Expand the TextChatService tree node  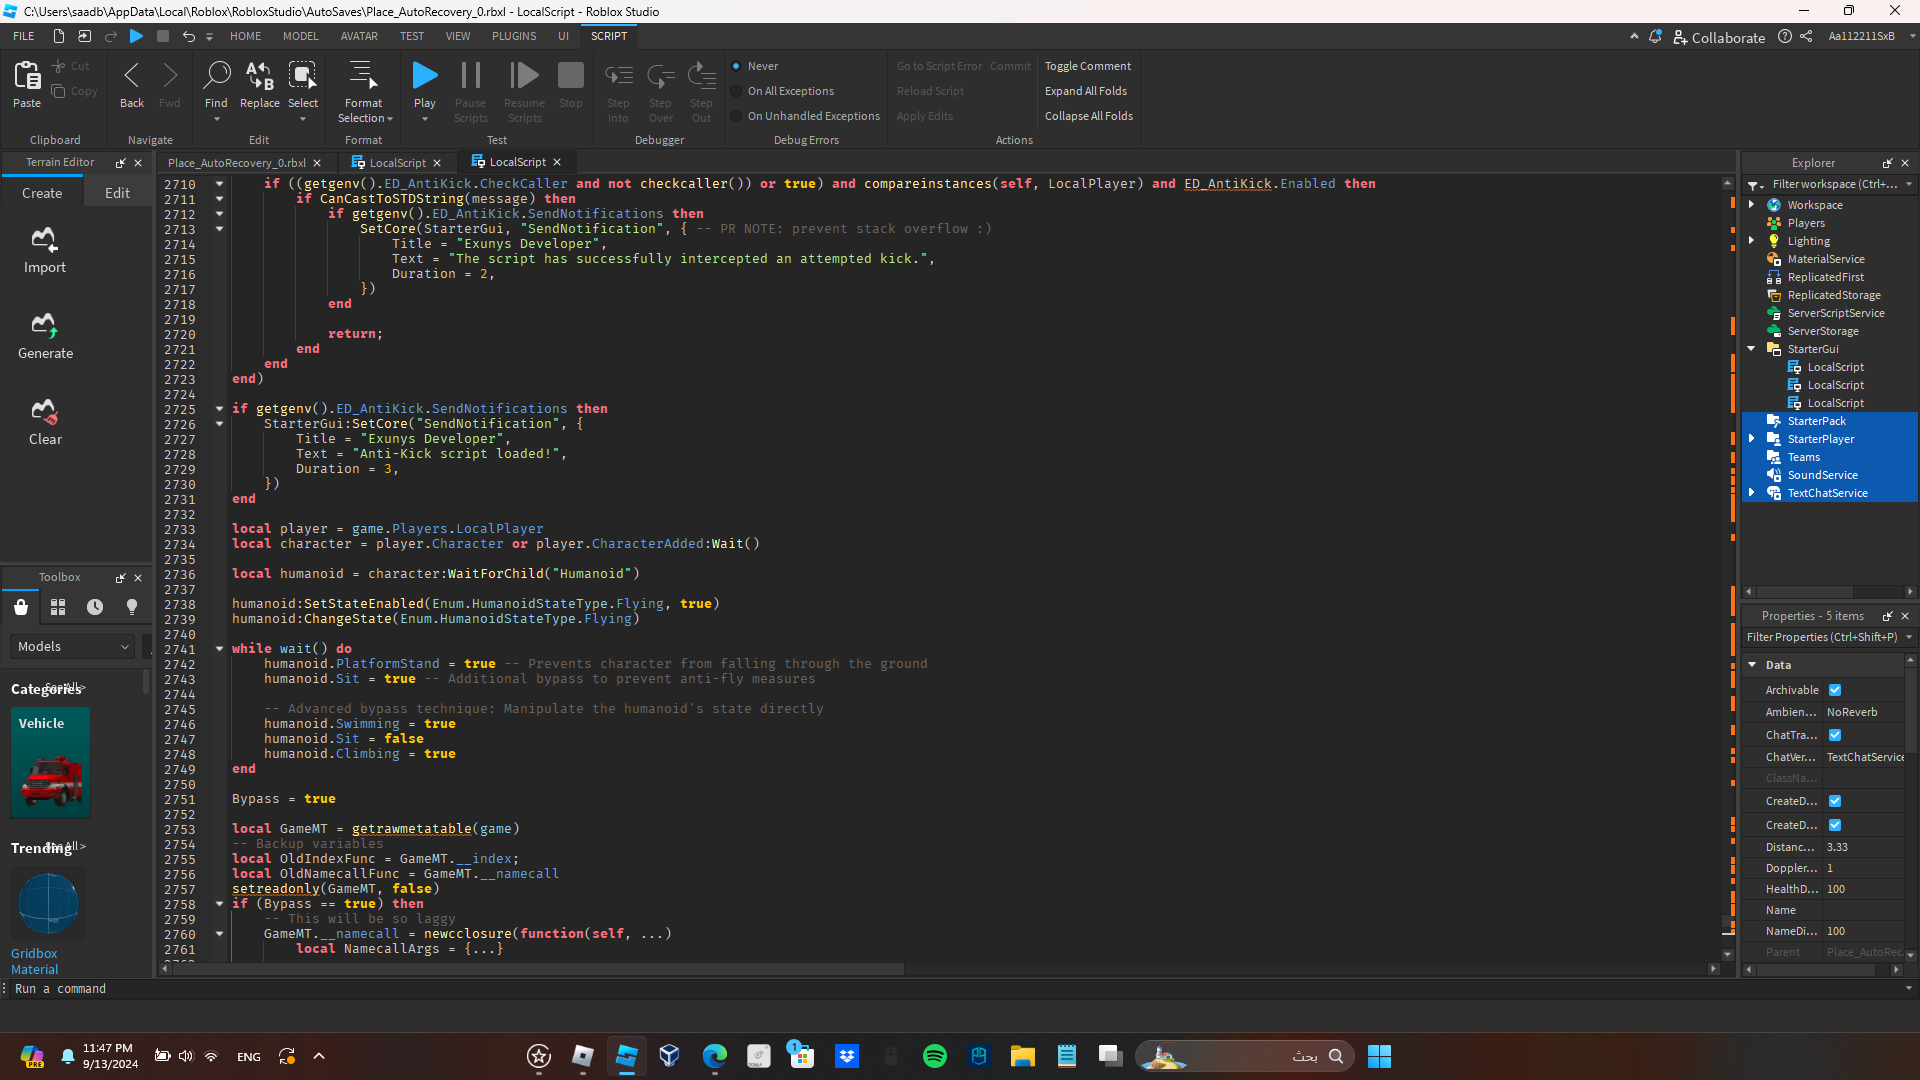(1752, 493)
